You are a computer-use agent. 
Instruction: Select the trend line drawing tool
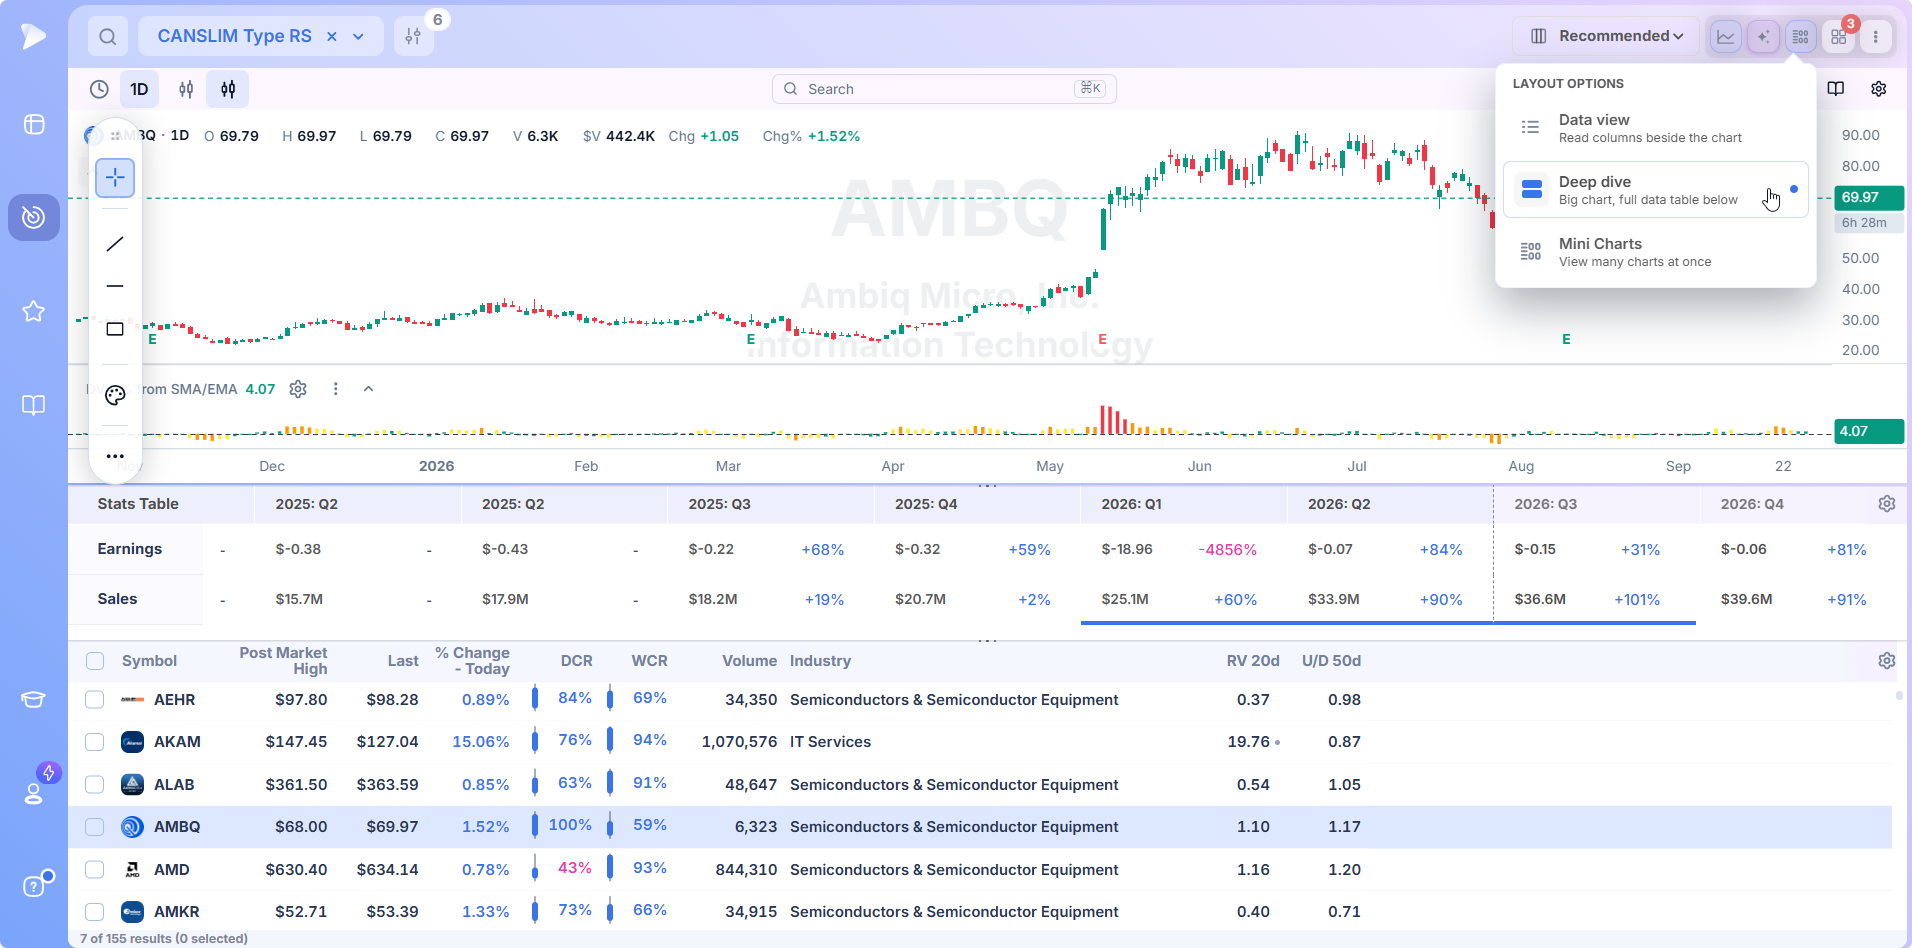click(115, 244)
